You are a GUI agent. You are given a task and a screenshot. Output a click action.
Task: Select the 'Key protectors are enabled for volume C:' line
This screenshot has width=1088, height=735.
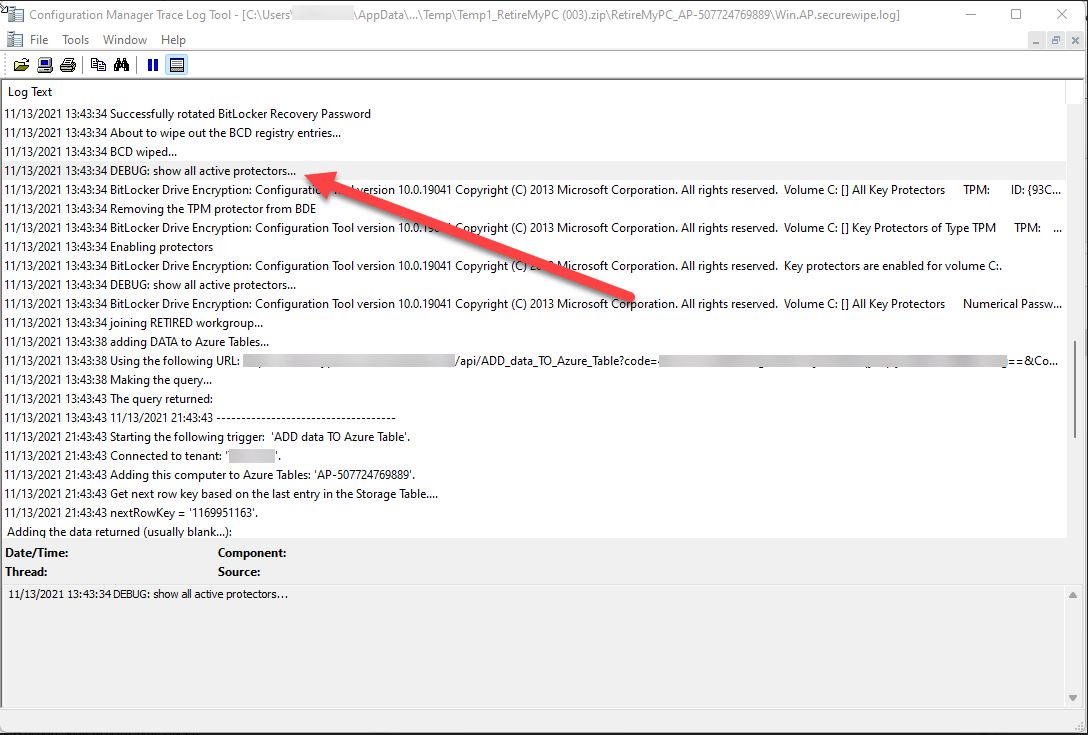coord(534,266)
